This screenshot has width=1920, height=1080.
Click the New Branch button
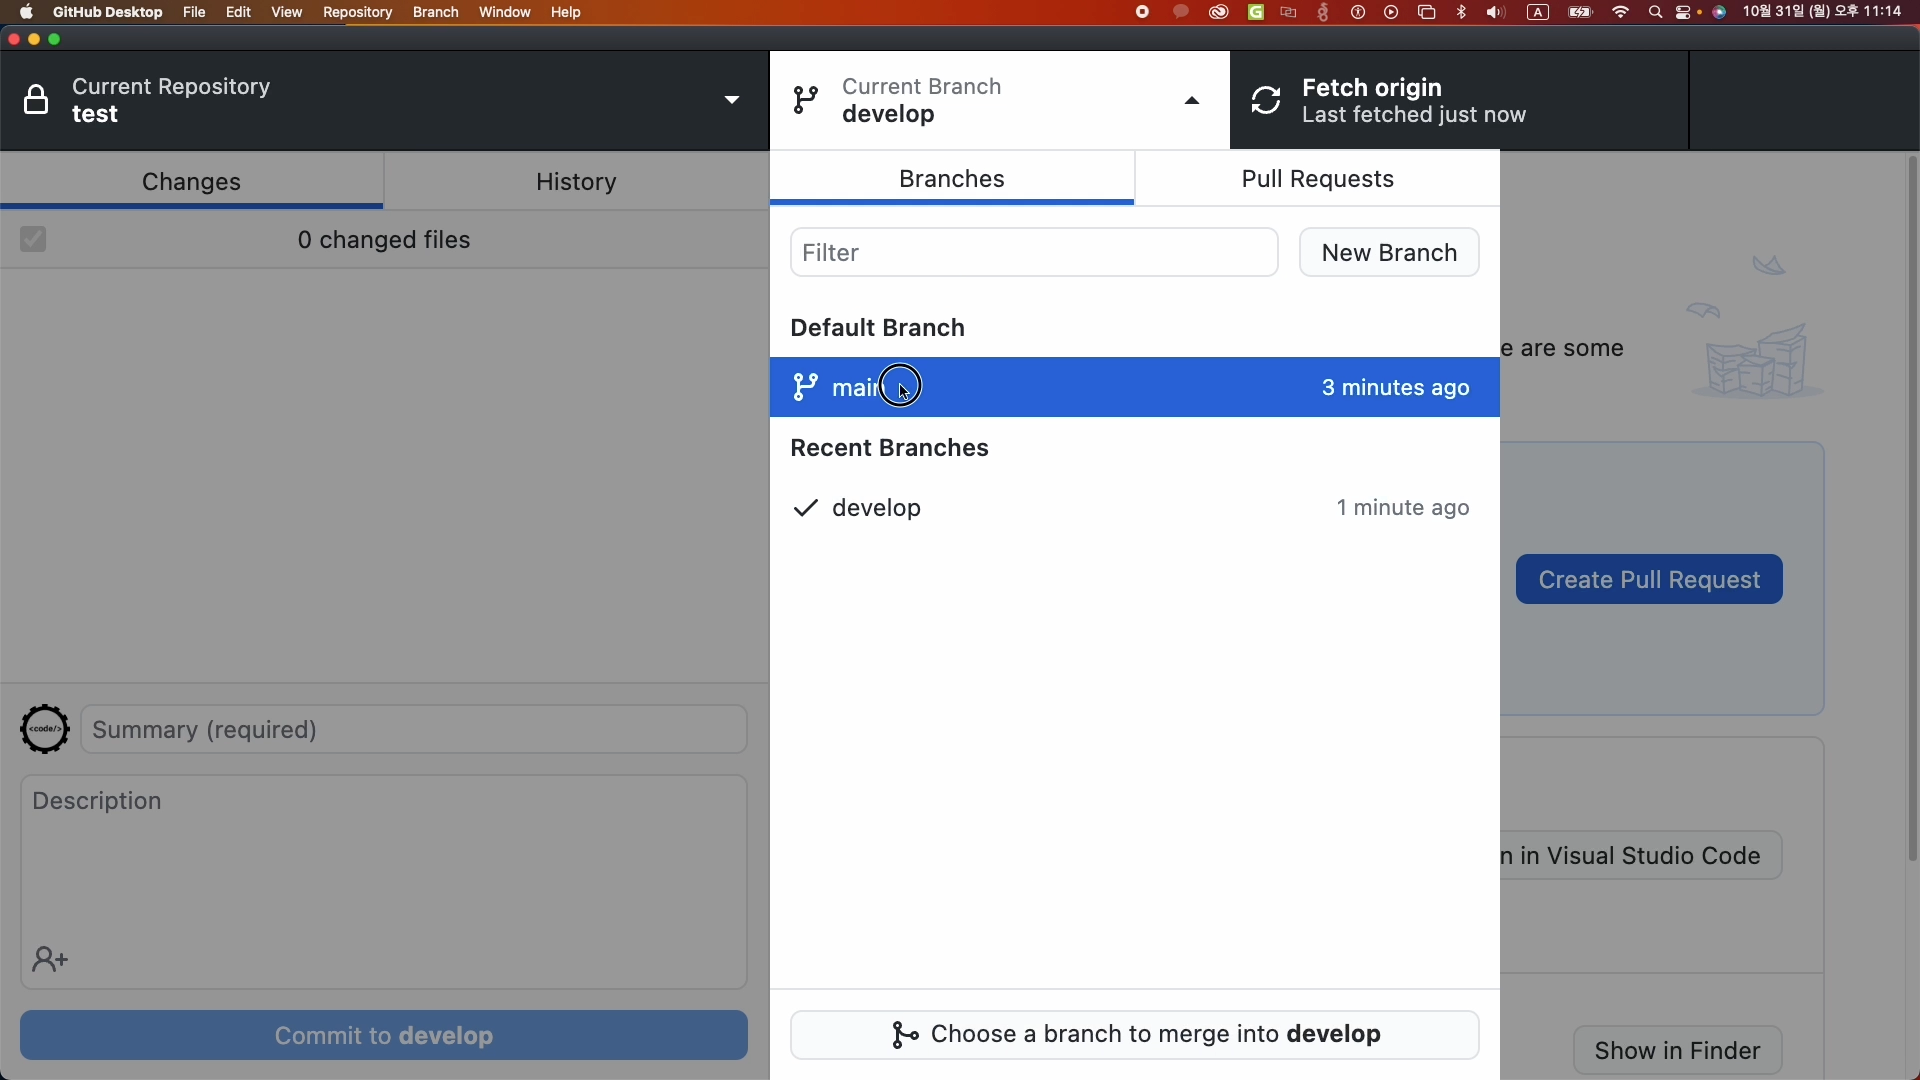(x=1389, y=253)
